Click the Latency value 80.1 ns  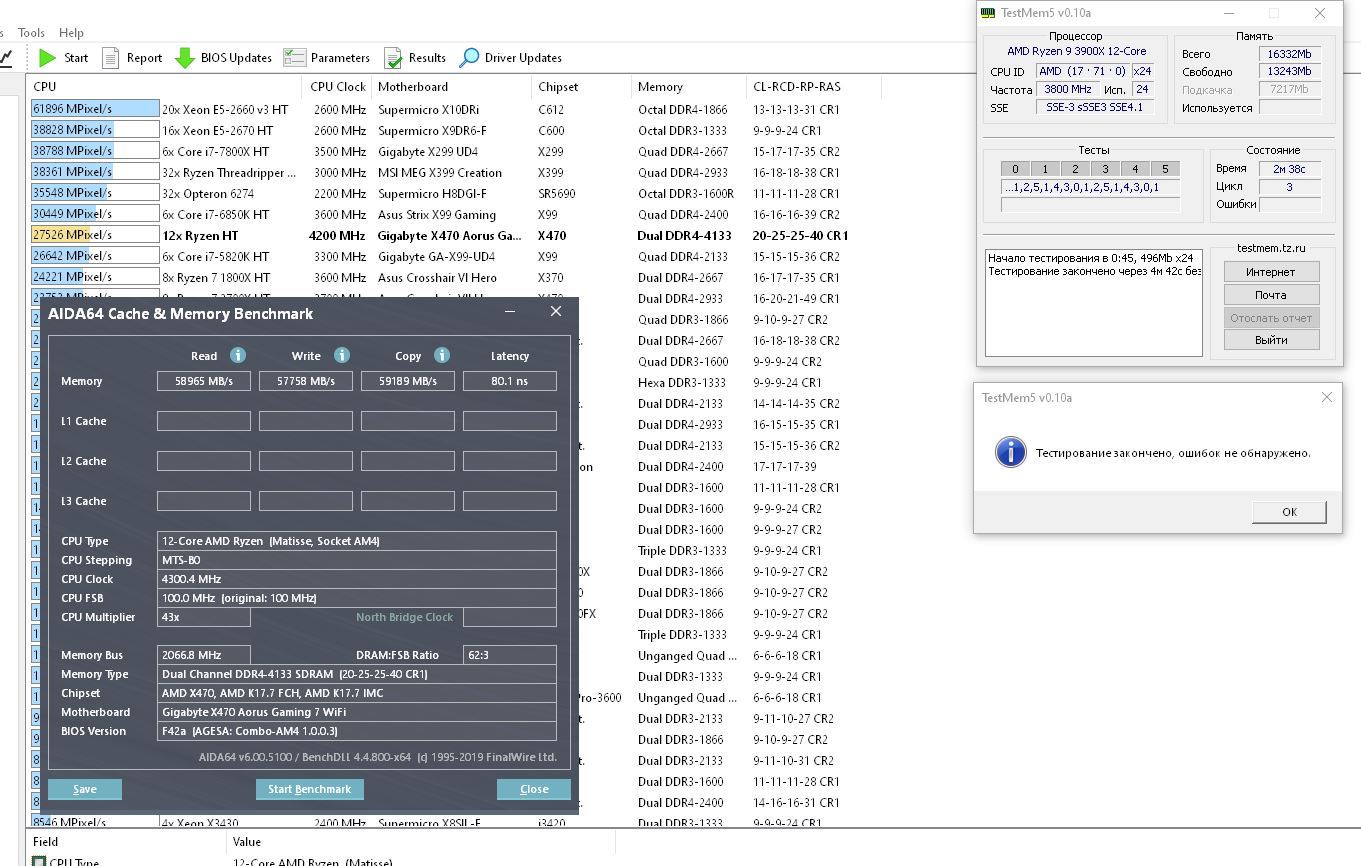click(x=510, y=381)
